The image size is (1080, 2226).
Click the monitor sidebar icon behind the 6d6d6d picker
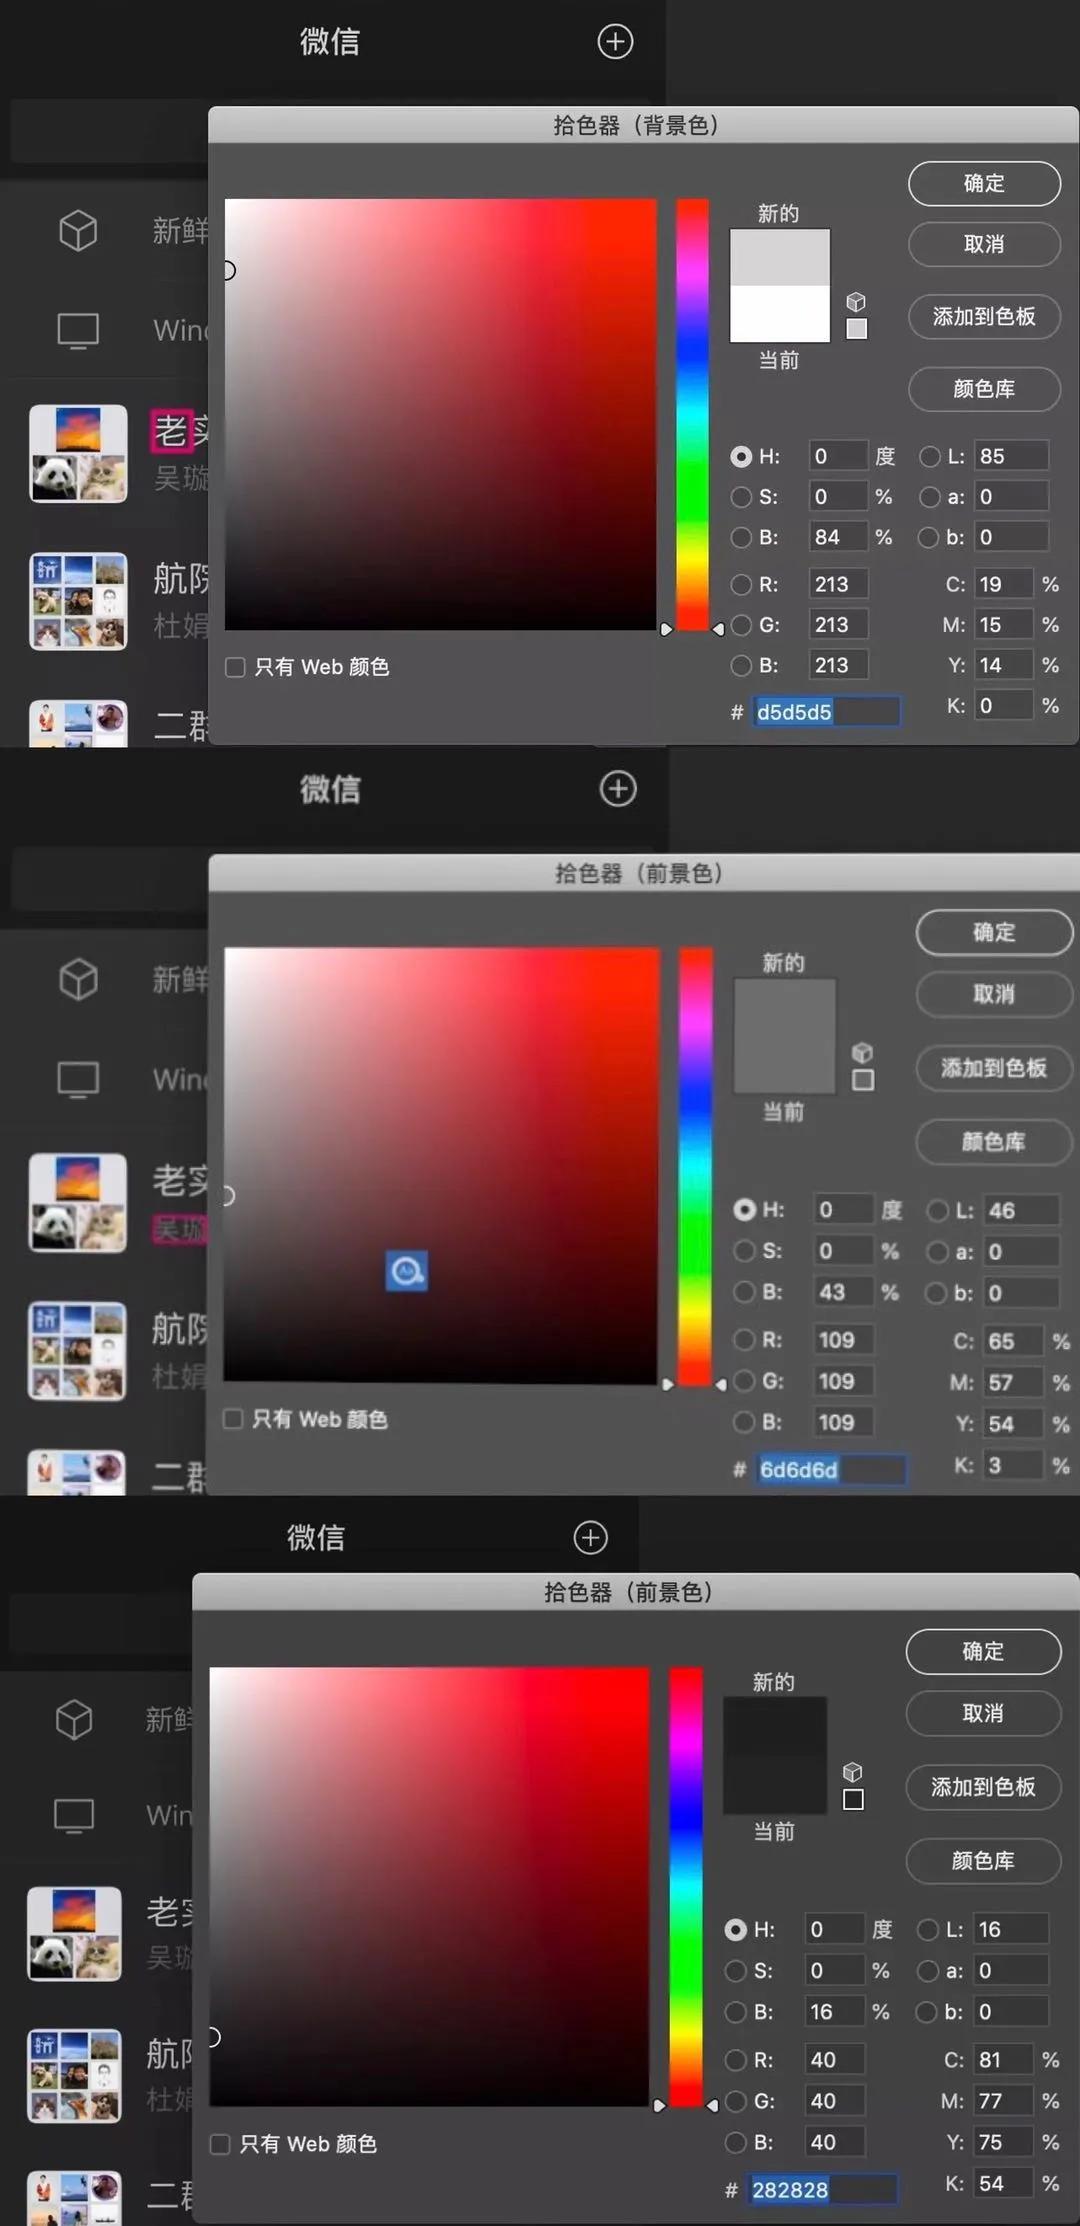click(78, 1079)
